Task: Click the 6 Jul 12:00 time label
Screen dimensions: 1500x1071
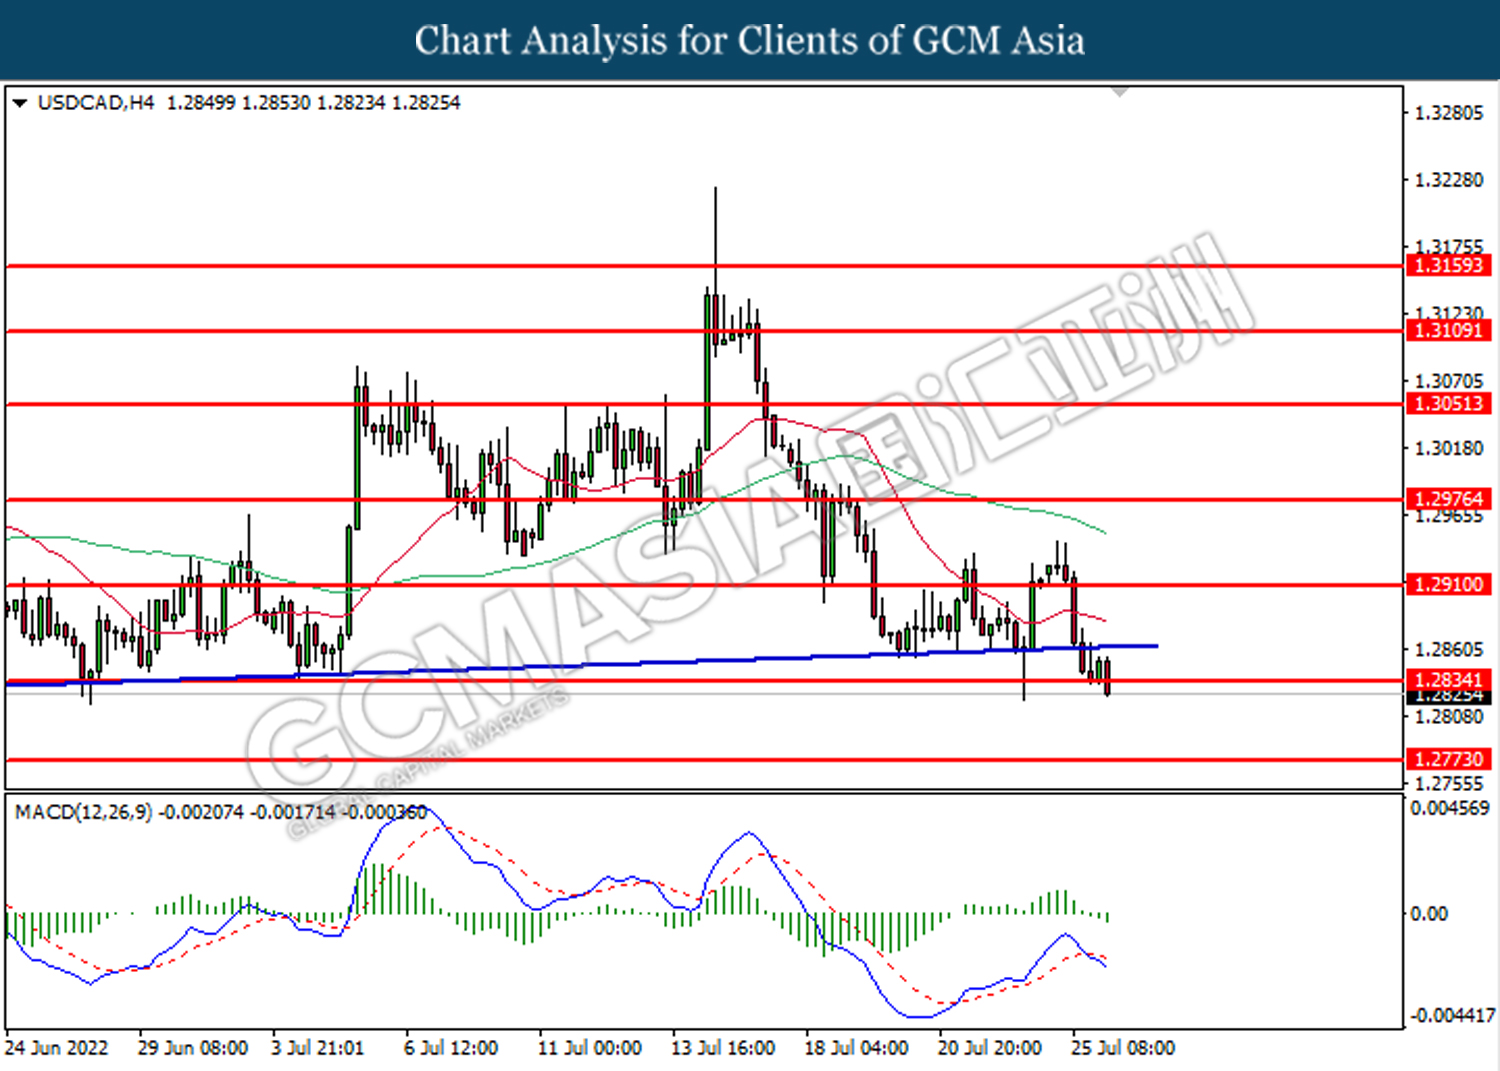Action: [x=451, y=1048]
